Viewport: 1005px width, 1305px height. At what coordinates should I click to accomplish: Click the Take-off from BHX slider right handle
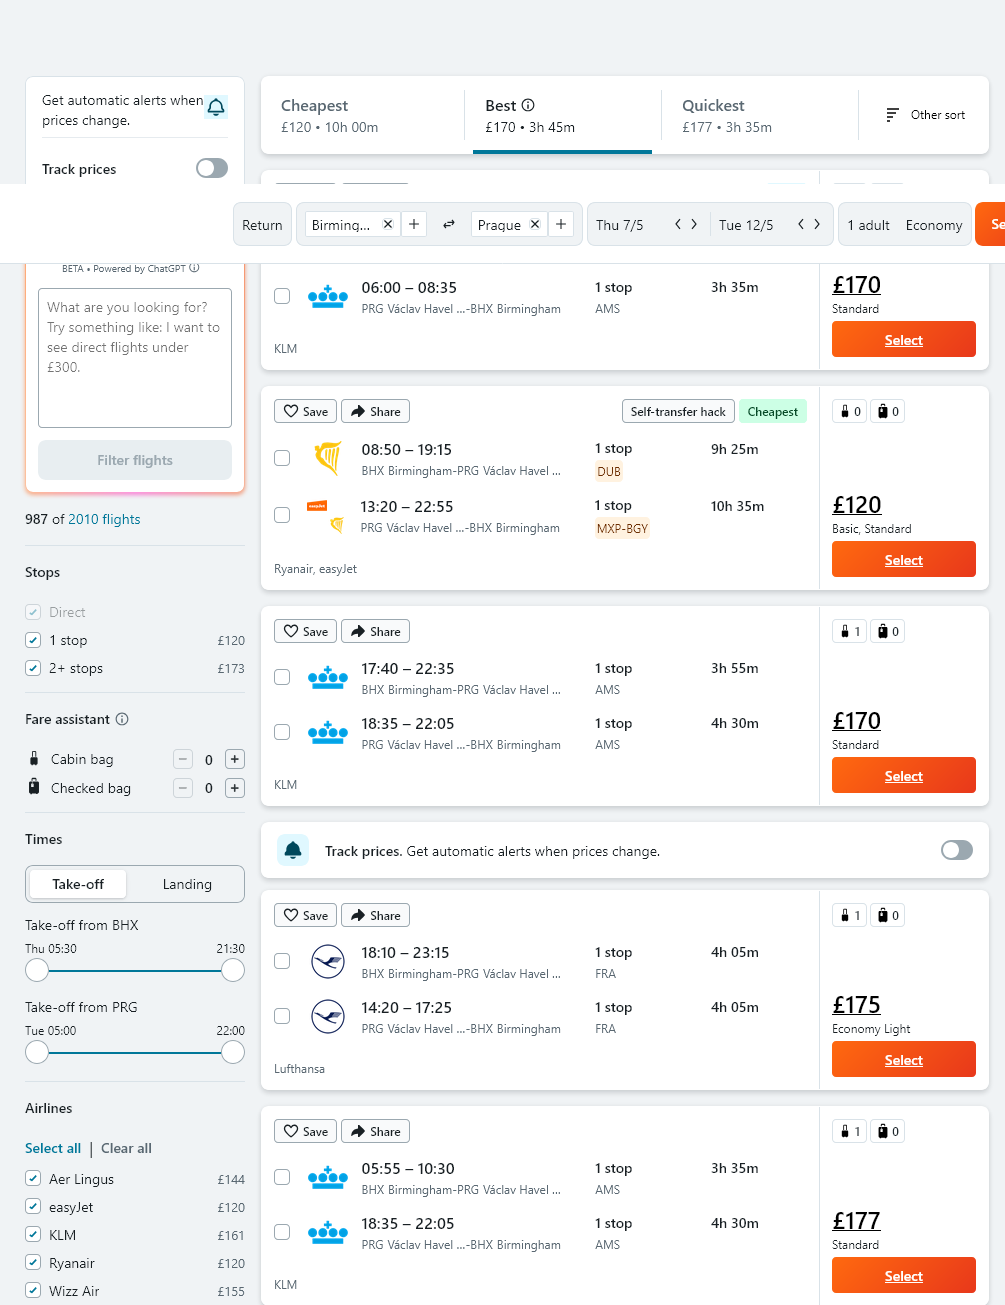(233, 970)
